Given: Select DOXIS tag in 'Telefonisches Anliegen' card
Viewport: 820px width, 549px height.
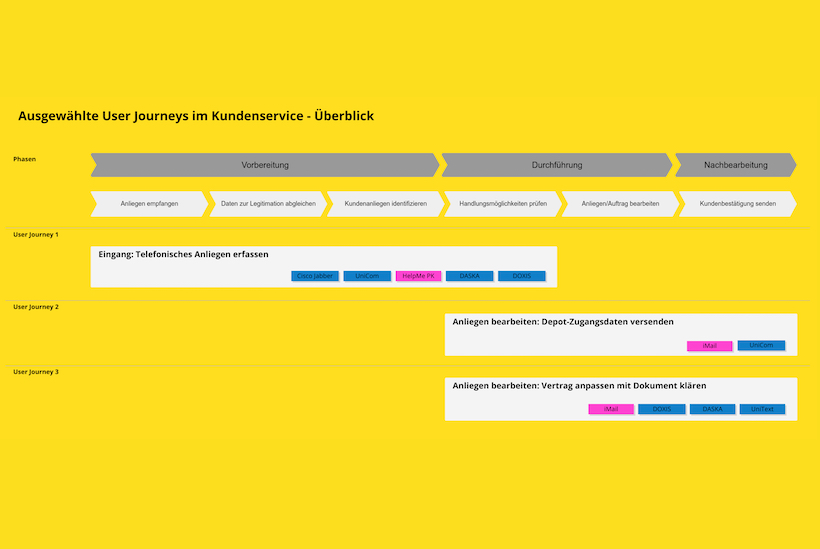Looking at the screenshot, I should (x=522, y=276).
